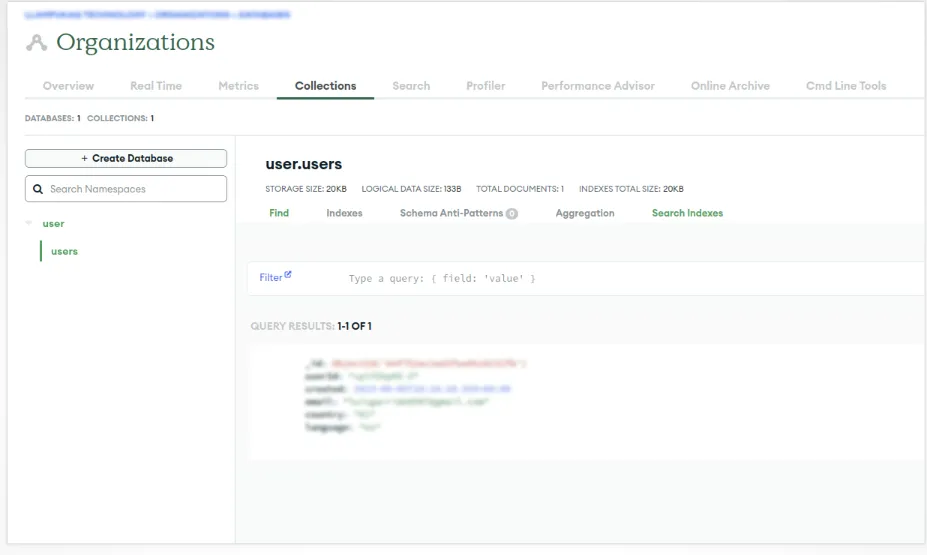Open the Overview tab
Viewport: 927px width, 555px height.
point(68,86)
